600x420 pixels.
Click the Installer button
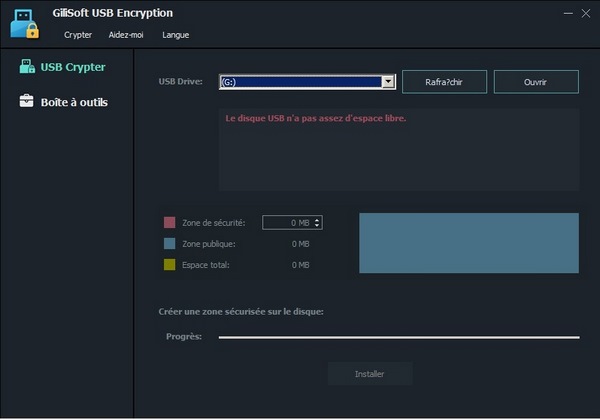pos(370,374)
